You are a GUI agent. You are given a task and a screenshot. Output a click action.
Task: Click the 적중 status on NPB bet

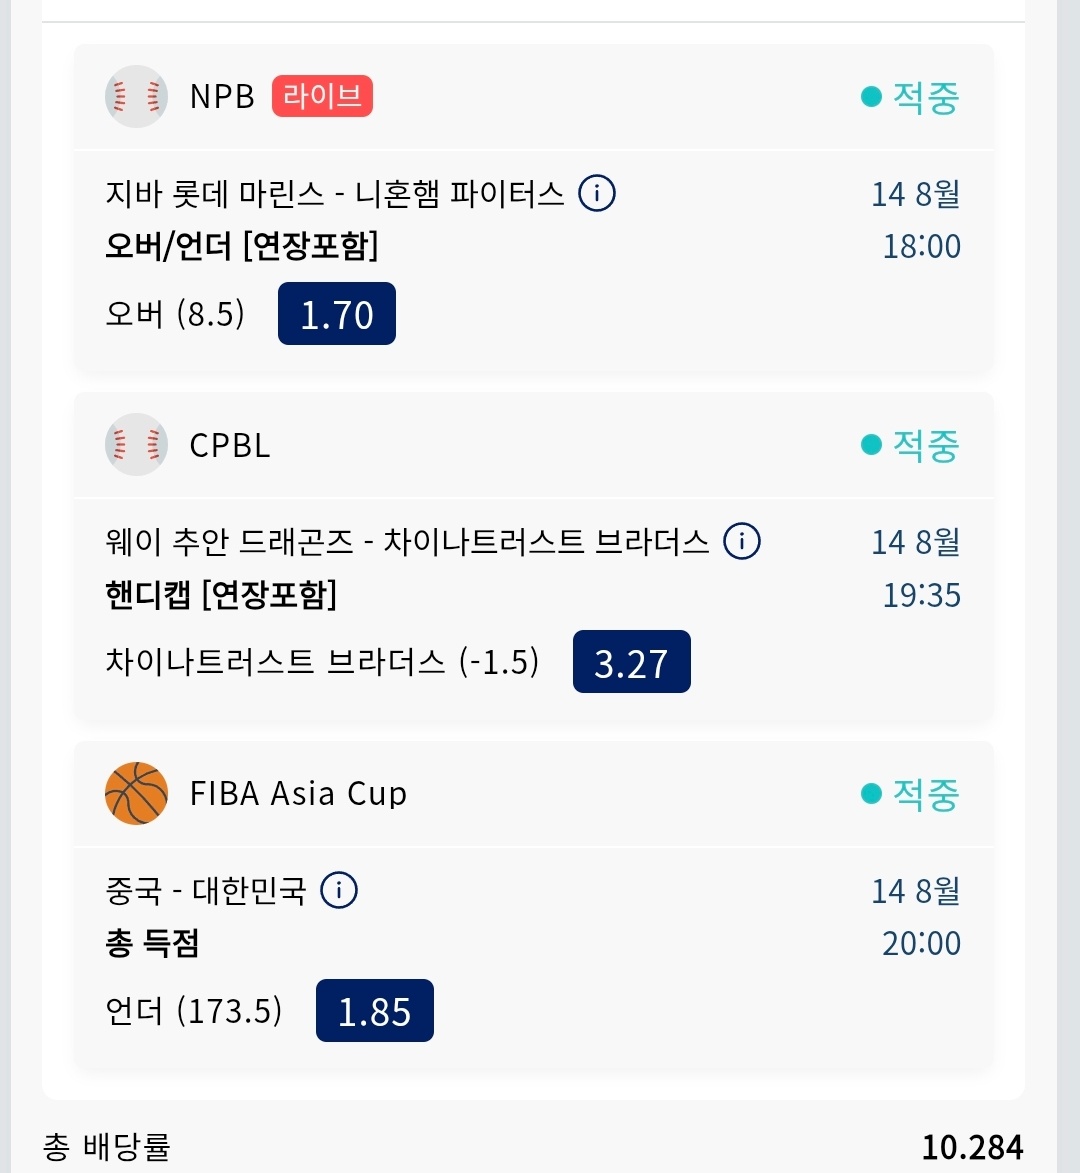point(910,97)
